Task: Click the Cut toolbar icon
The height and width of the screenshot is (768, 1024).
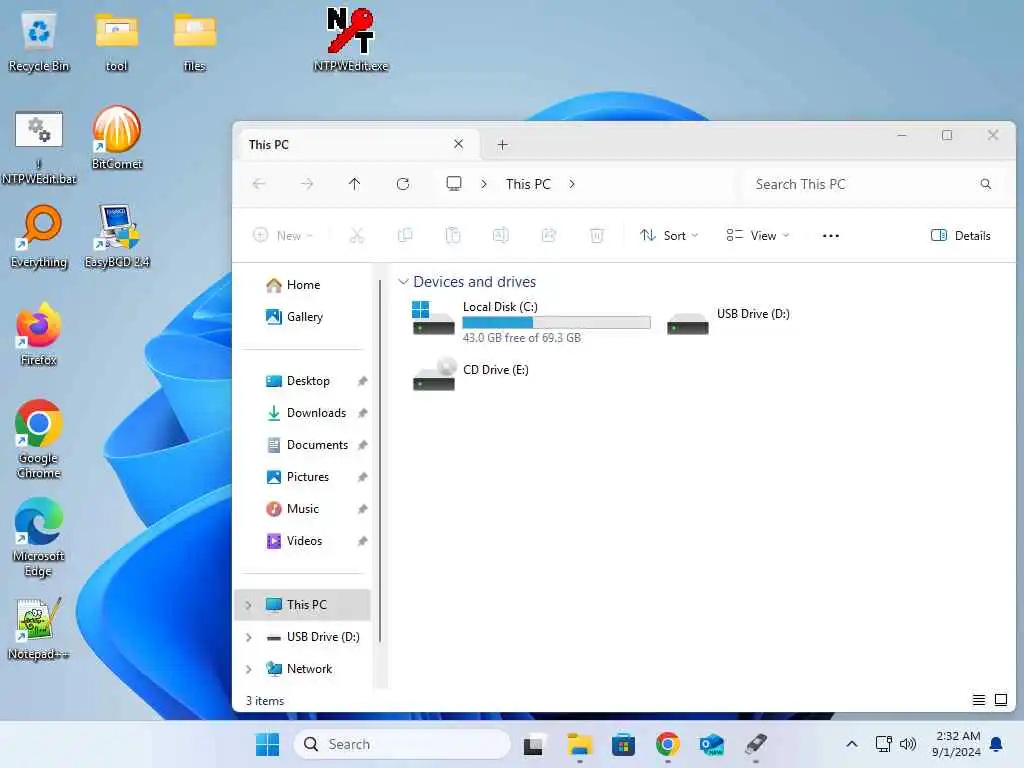Action: point(357,236)
